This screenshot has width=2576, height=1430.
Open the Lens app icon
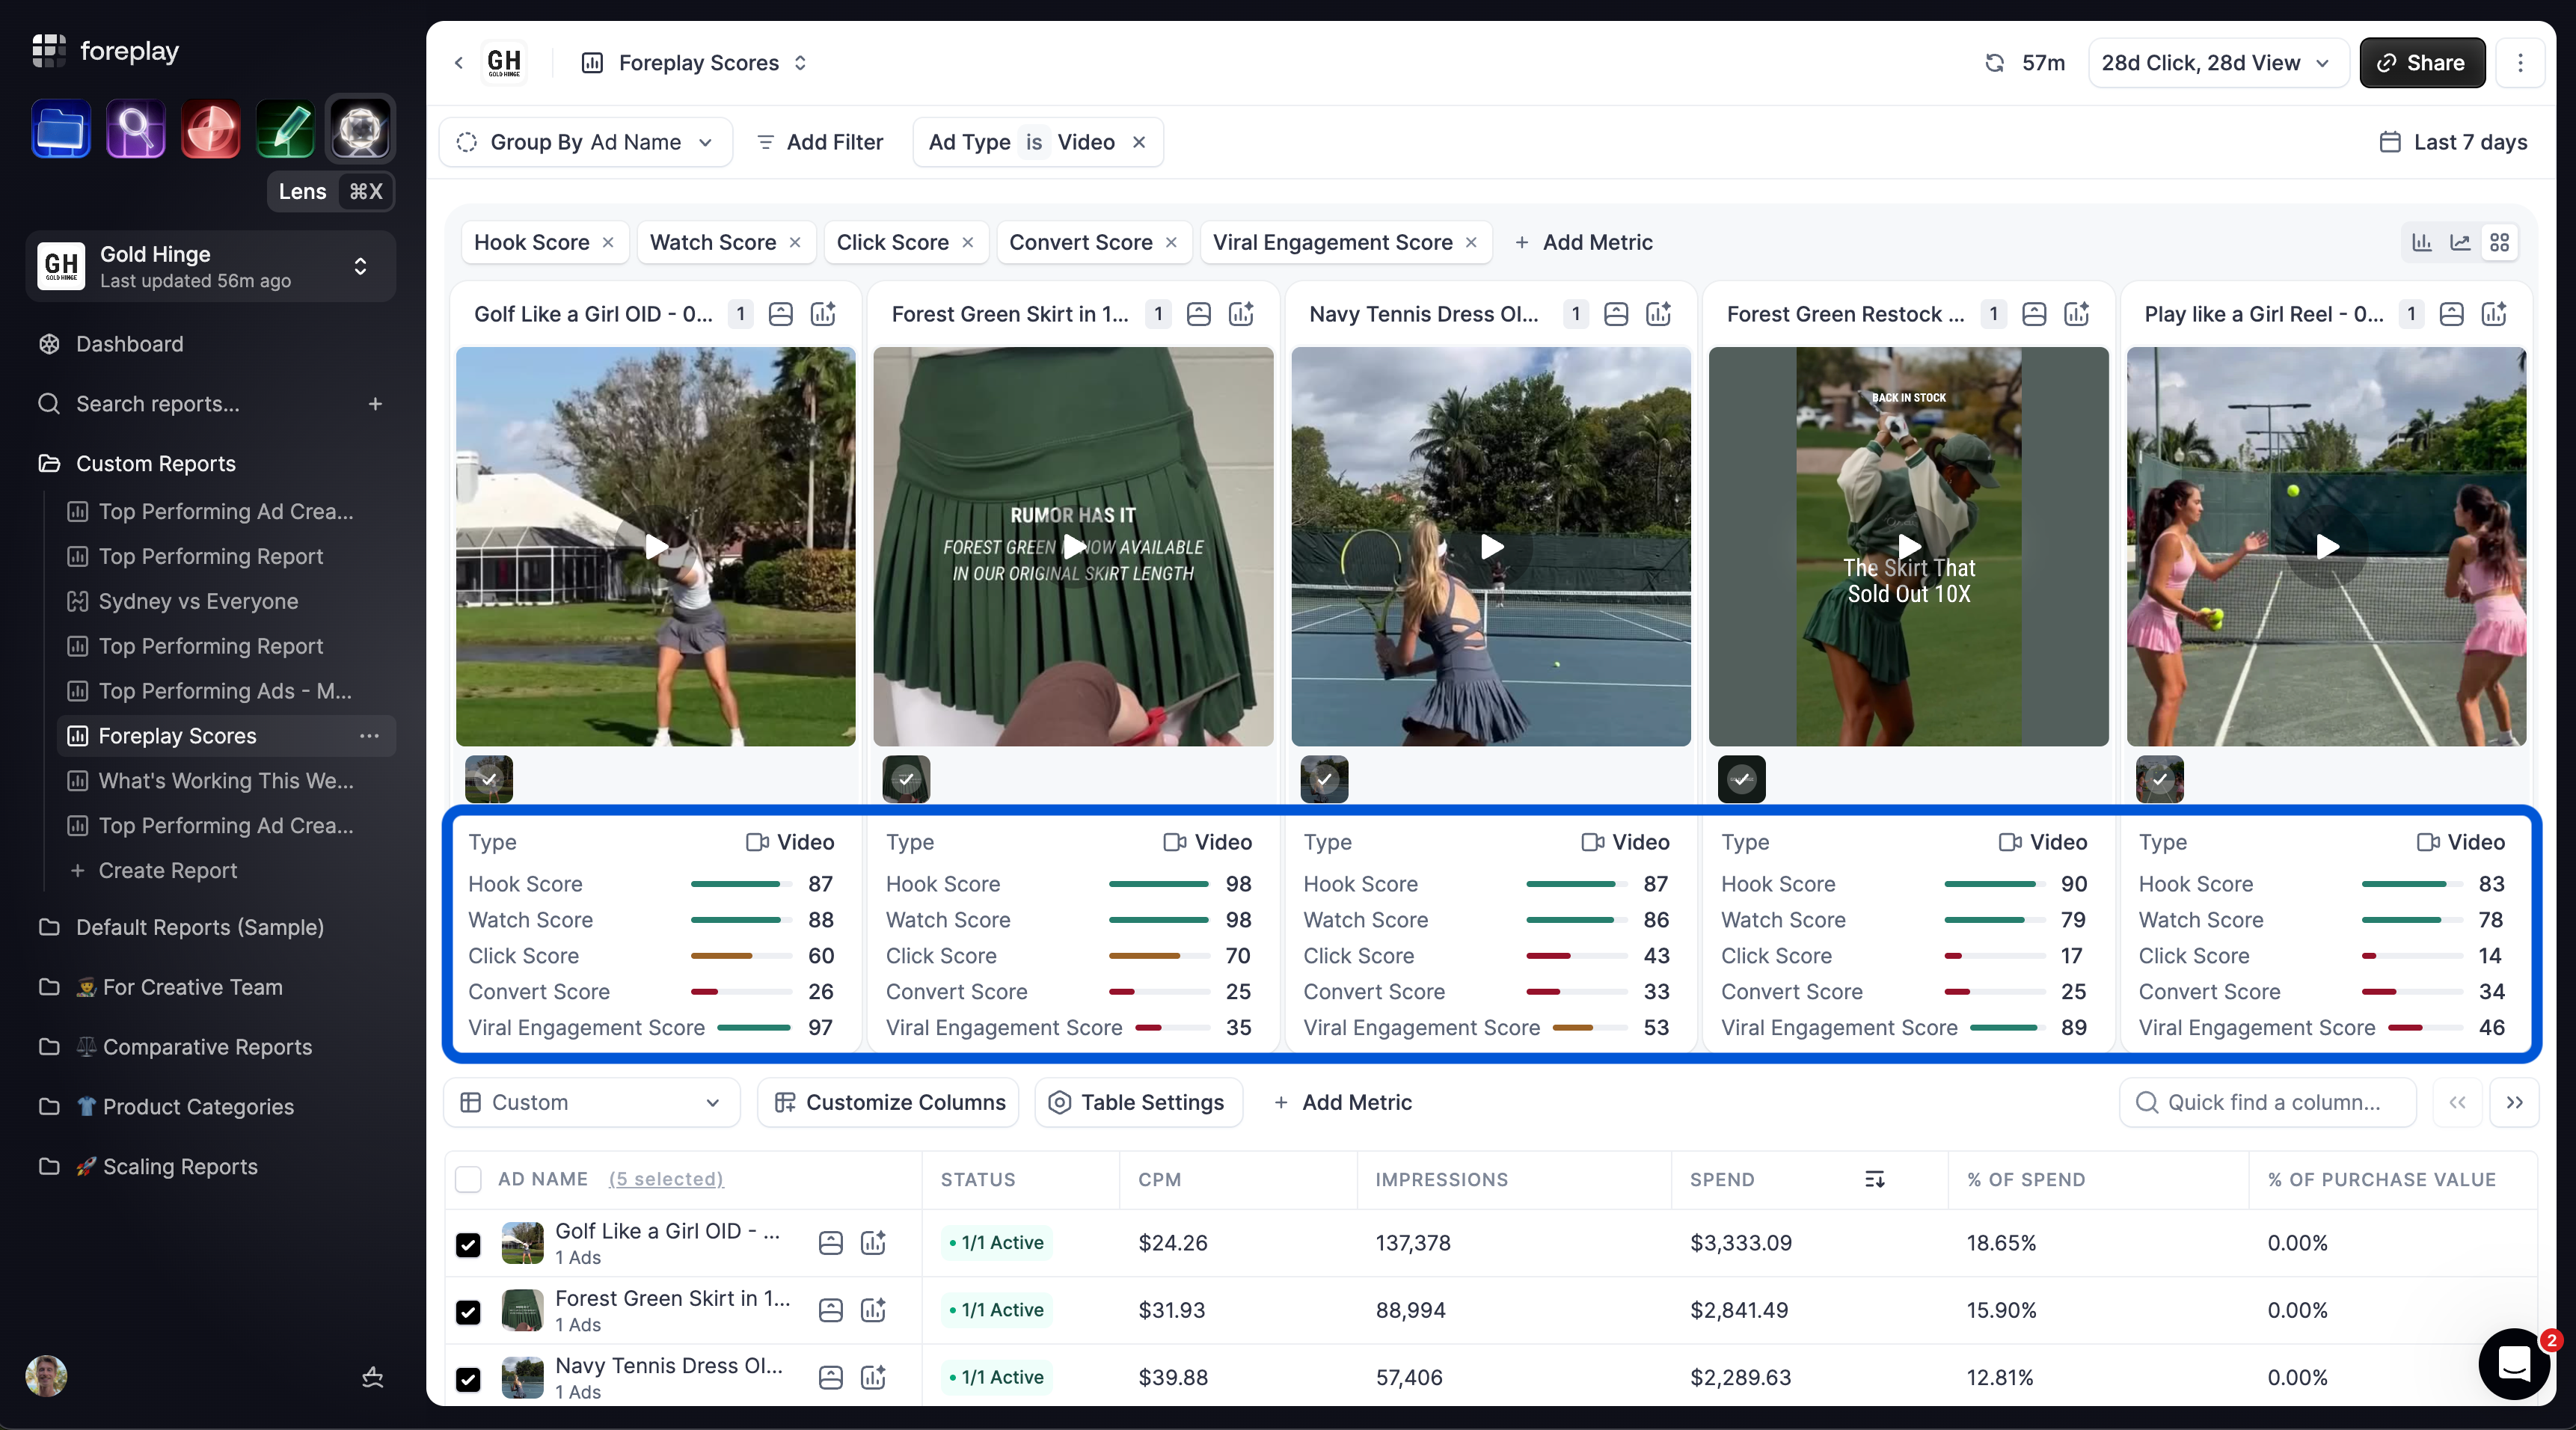(361, 129)
